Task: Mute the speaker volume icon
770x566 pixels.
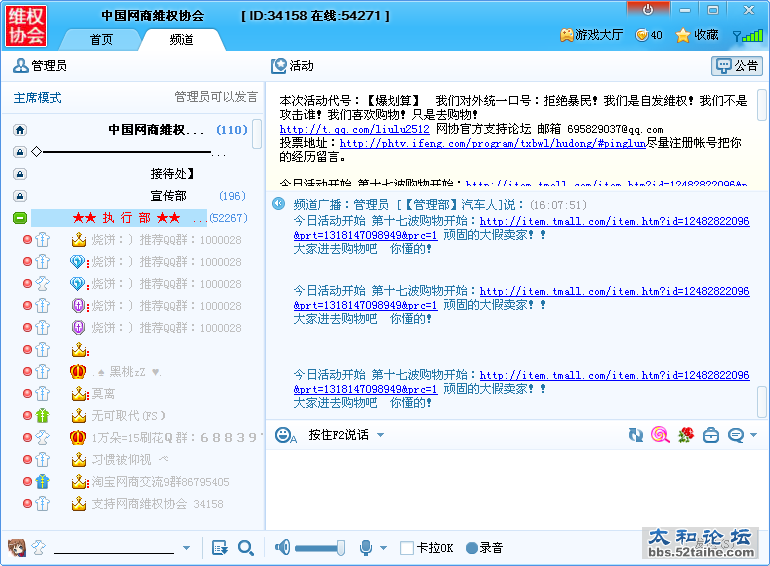Action: click(x=282, y=547)
